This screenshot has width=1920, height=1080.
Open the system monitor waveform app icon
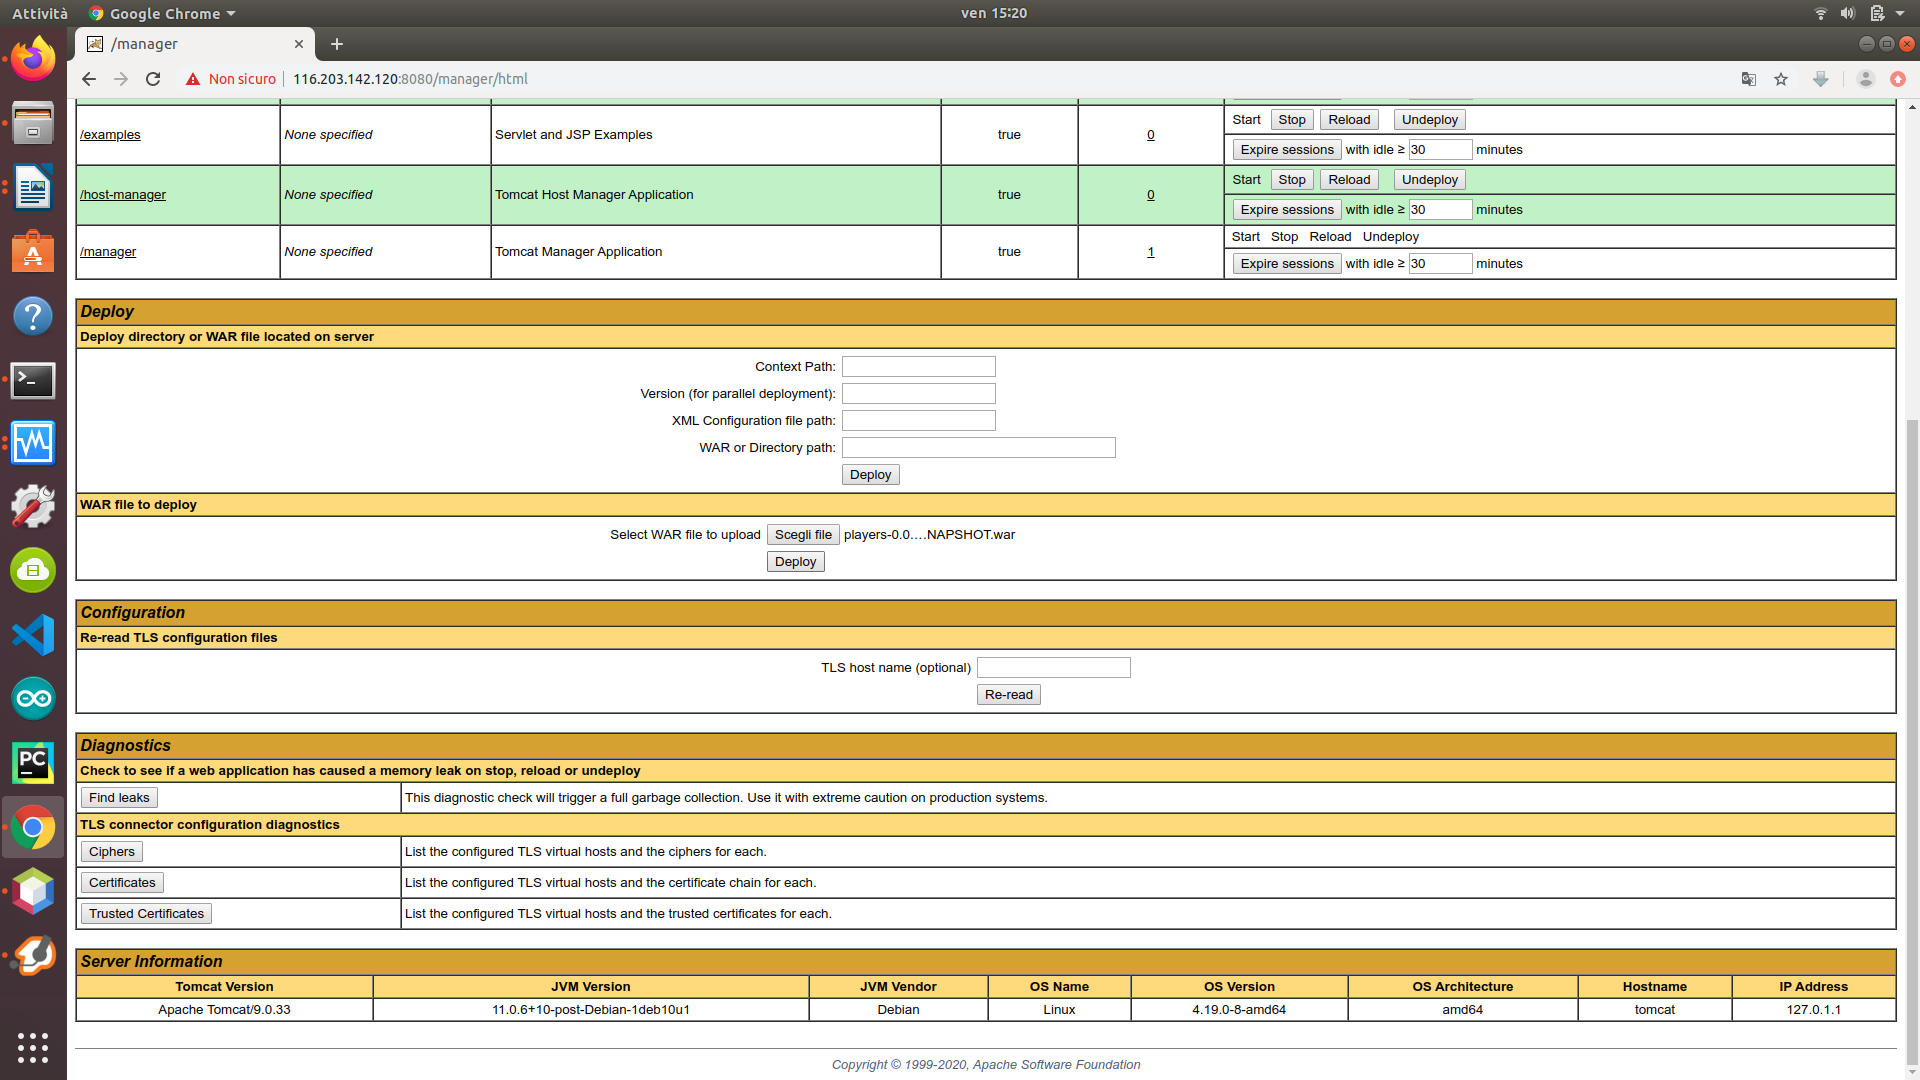(x=33, y=443)
